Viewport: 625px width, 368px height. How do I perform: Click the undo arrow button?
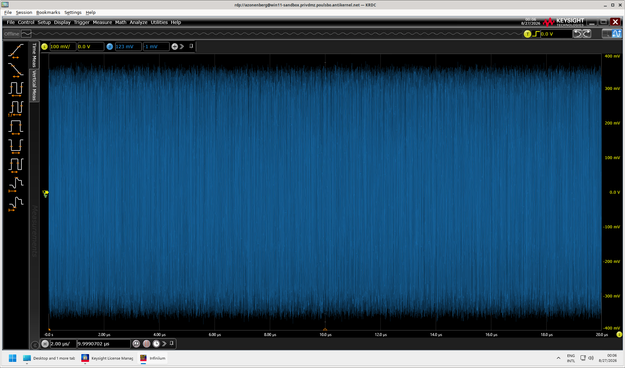[578, 34]
